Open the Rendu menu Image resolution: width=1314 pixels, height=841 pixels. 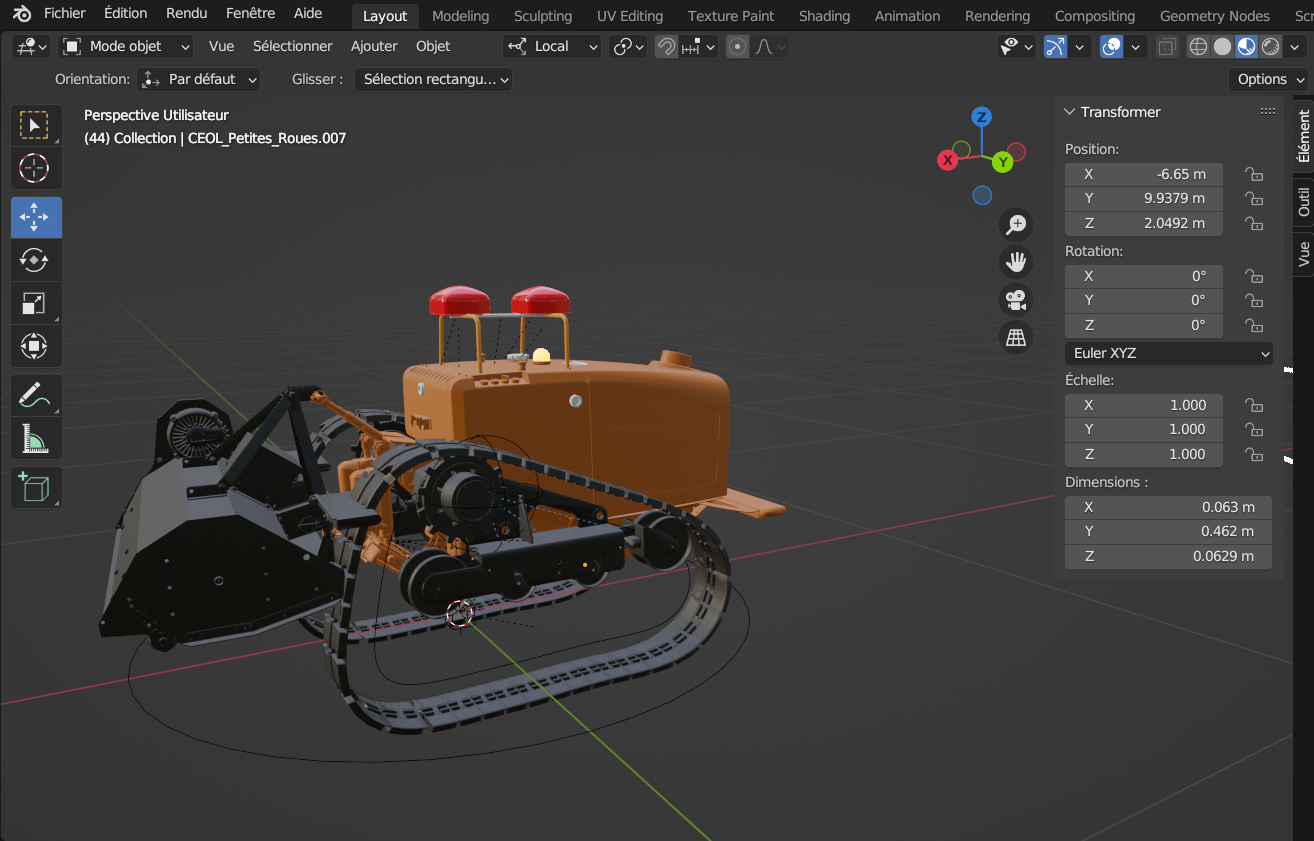(186, 13)
